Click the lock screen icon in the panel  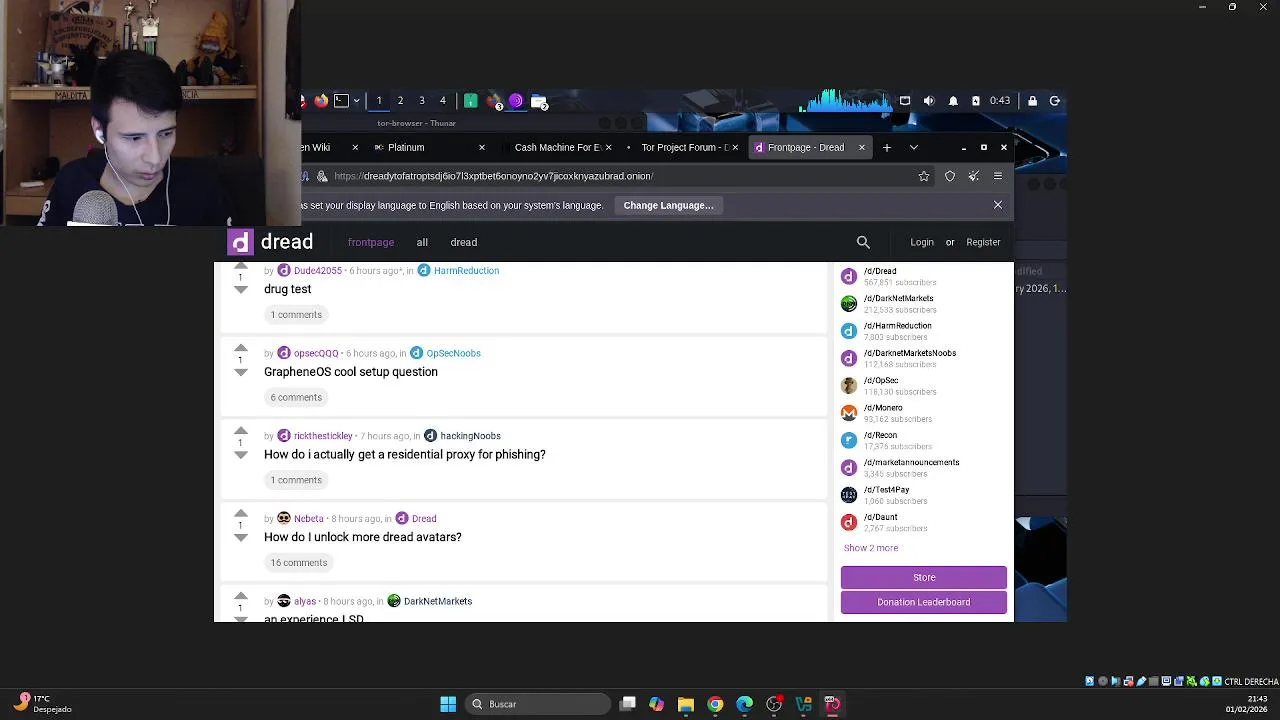1031,101
